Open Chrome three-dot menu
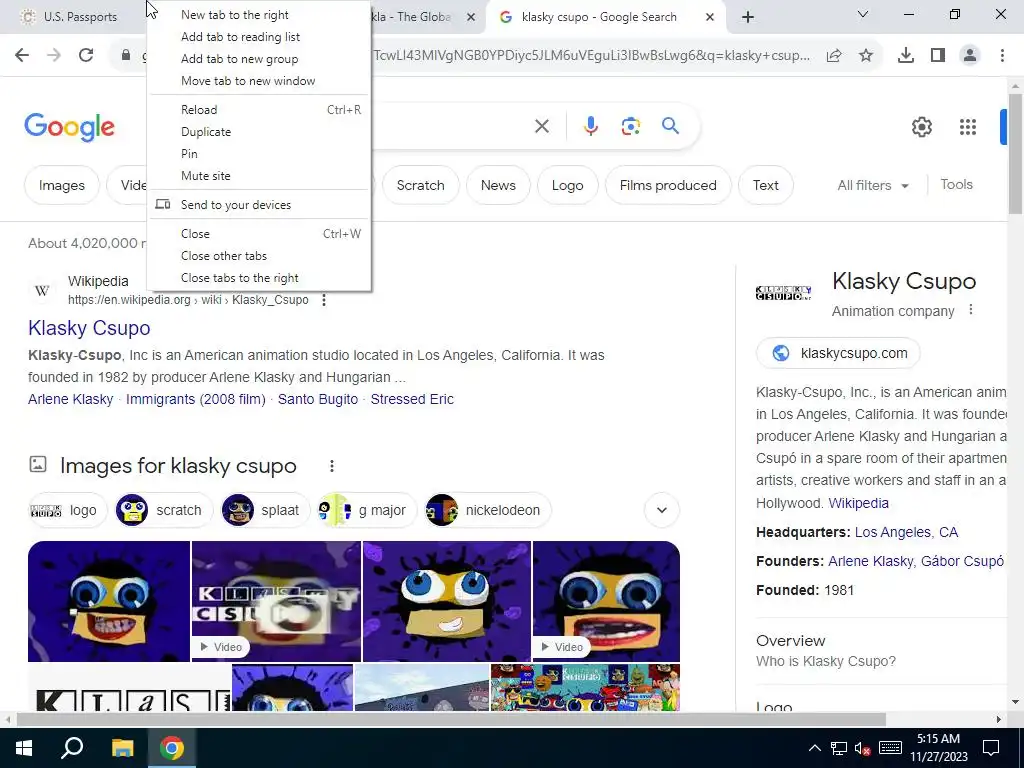The height and width of the screenshot is (768, 1024). pos(1002,56)
